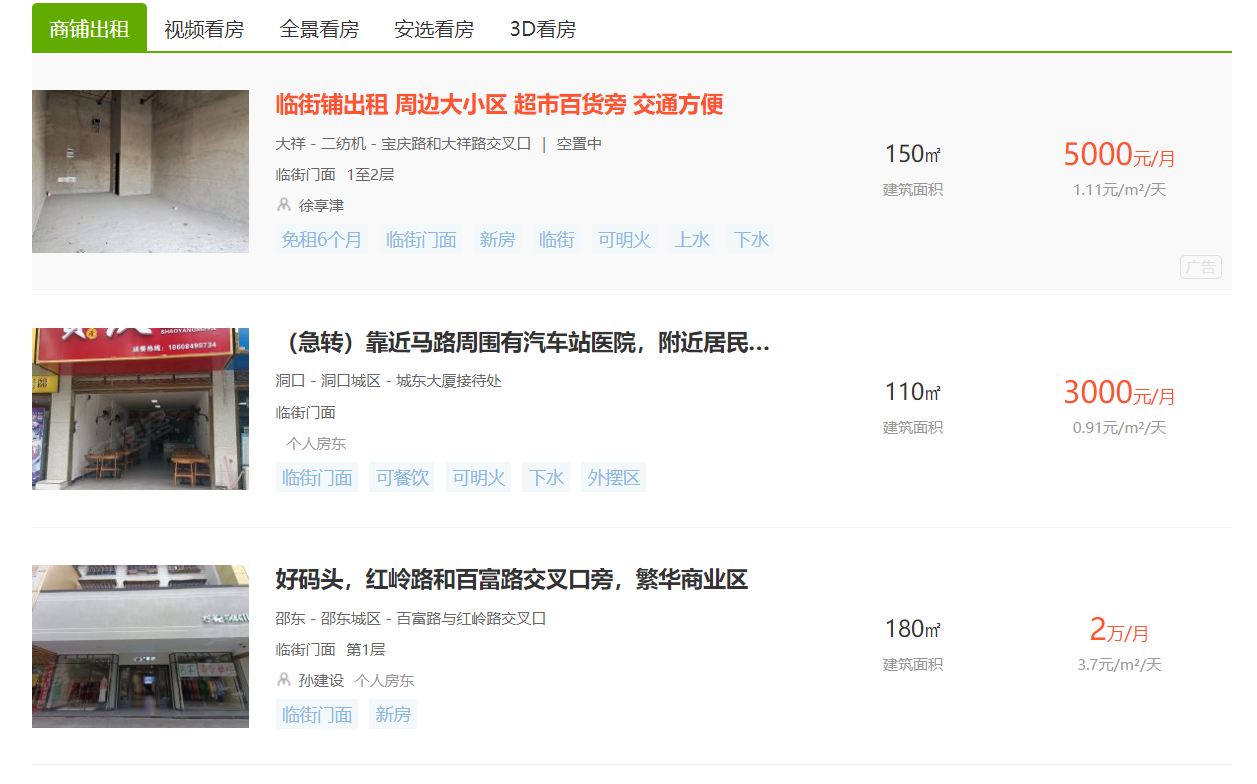Click the 上水 tag
The image size is (1257, 784).
(x=692, y=240)
